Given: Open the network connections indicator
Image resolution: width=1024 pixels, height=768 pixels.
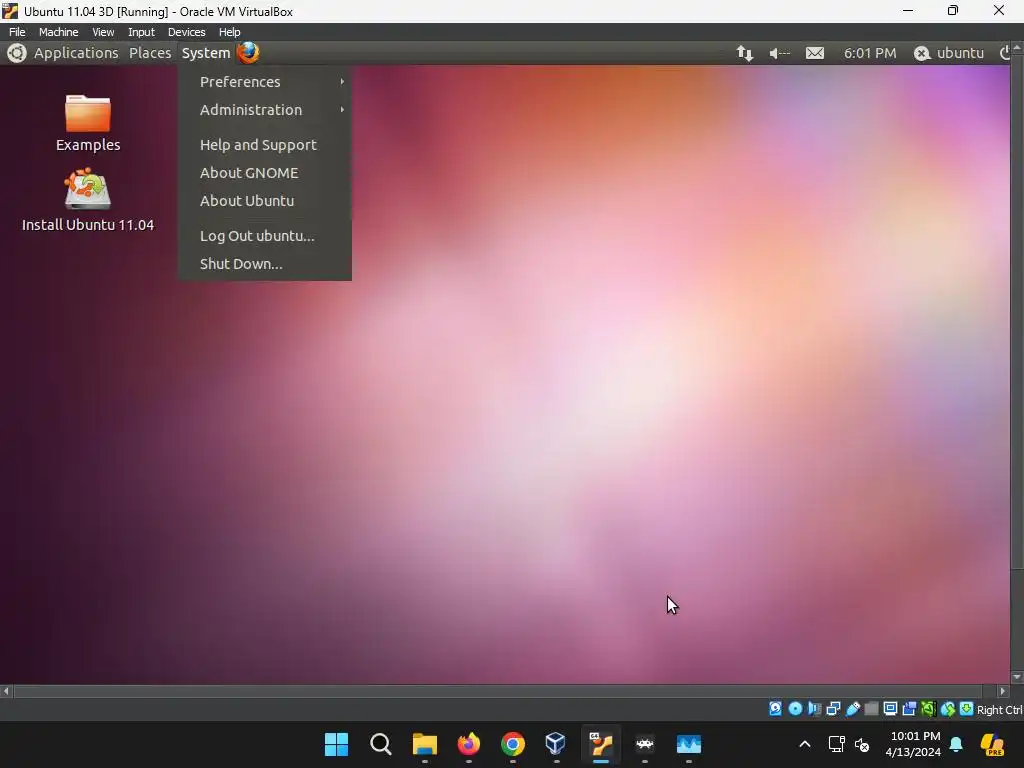Looking at the screenshot, I should [x=744, y=53].
